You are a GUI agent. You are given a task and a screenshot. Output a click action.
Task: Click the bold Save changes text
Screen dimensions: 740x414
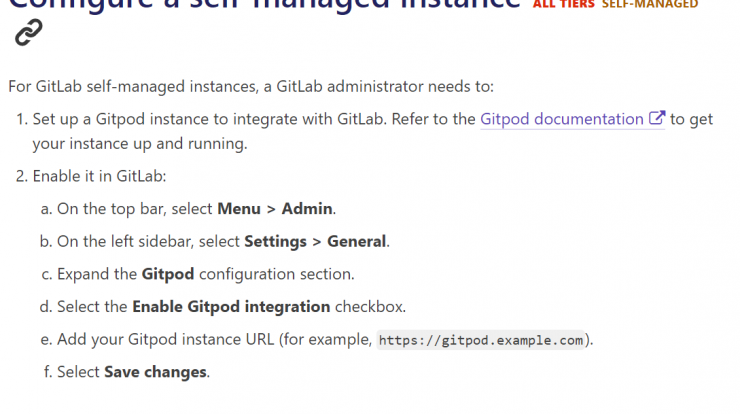(x=155, y=372)
